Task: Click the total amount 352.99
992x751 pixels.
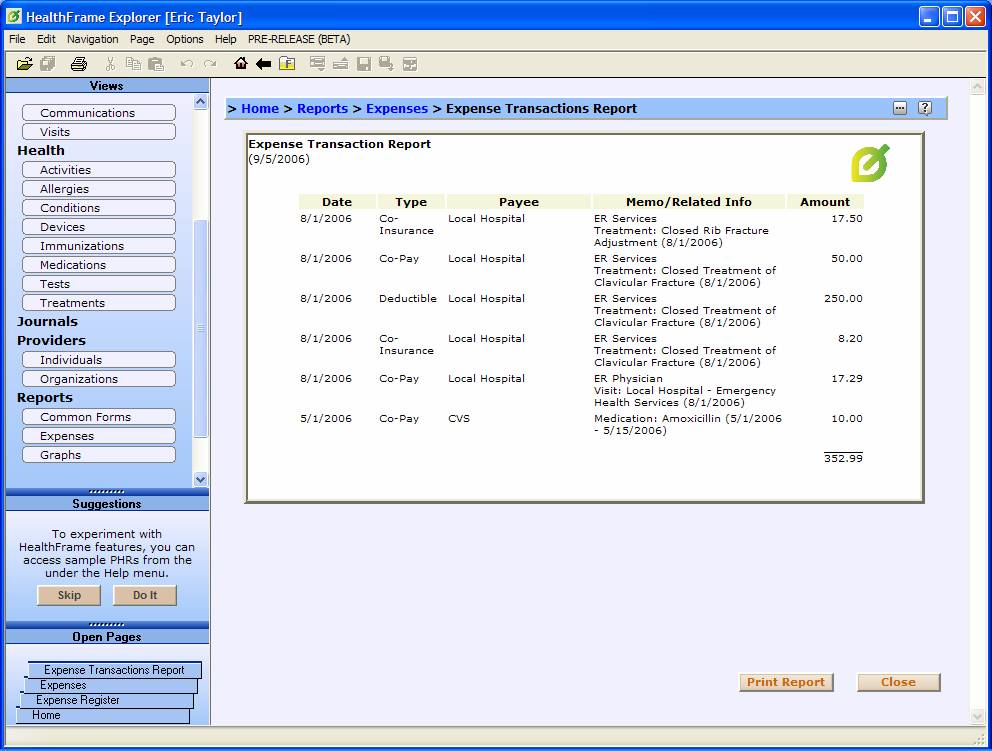Action: 843,458
